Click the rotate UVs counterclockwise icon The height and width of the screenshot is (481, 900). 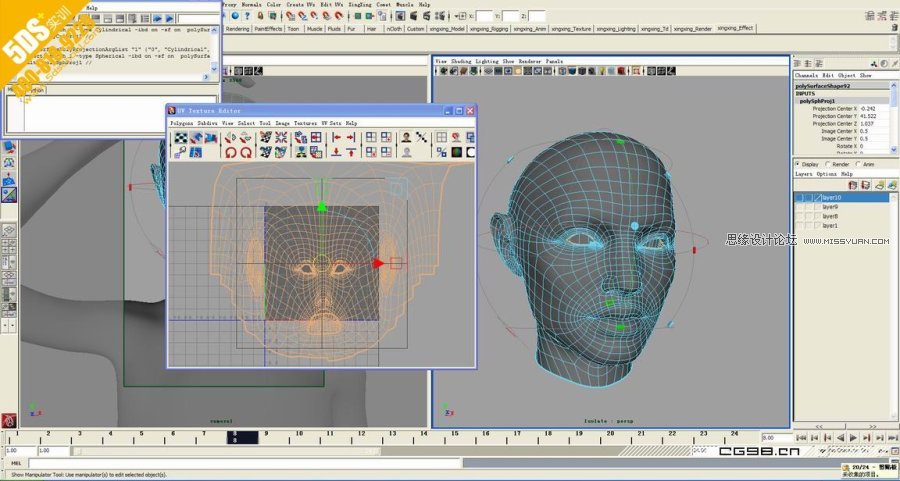tap(230, 152)
